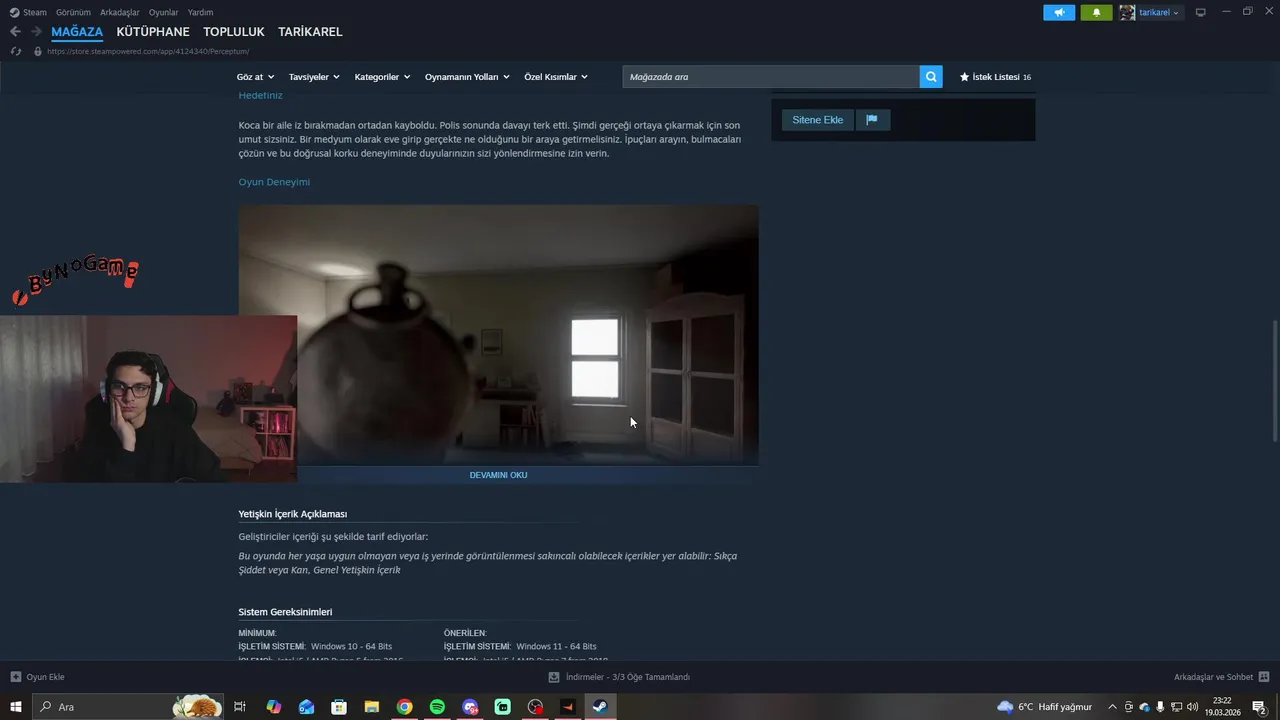The width and height of the screenshot is (1280, 720).
Task: Switch to the TOPLULUK tab
Action: click(234, 32)
